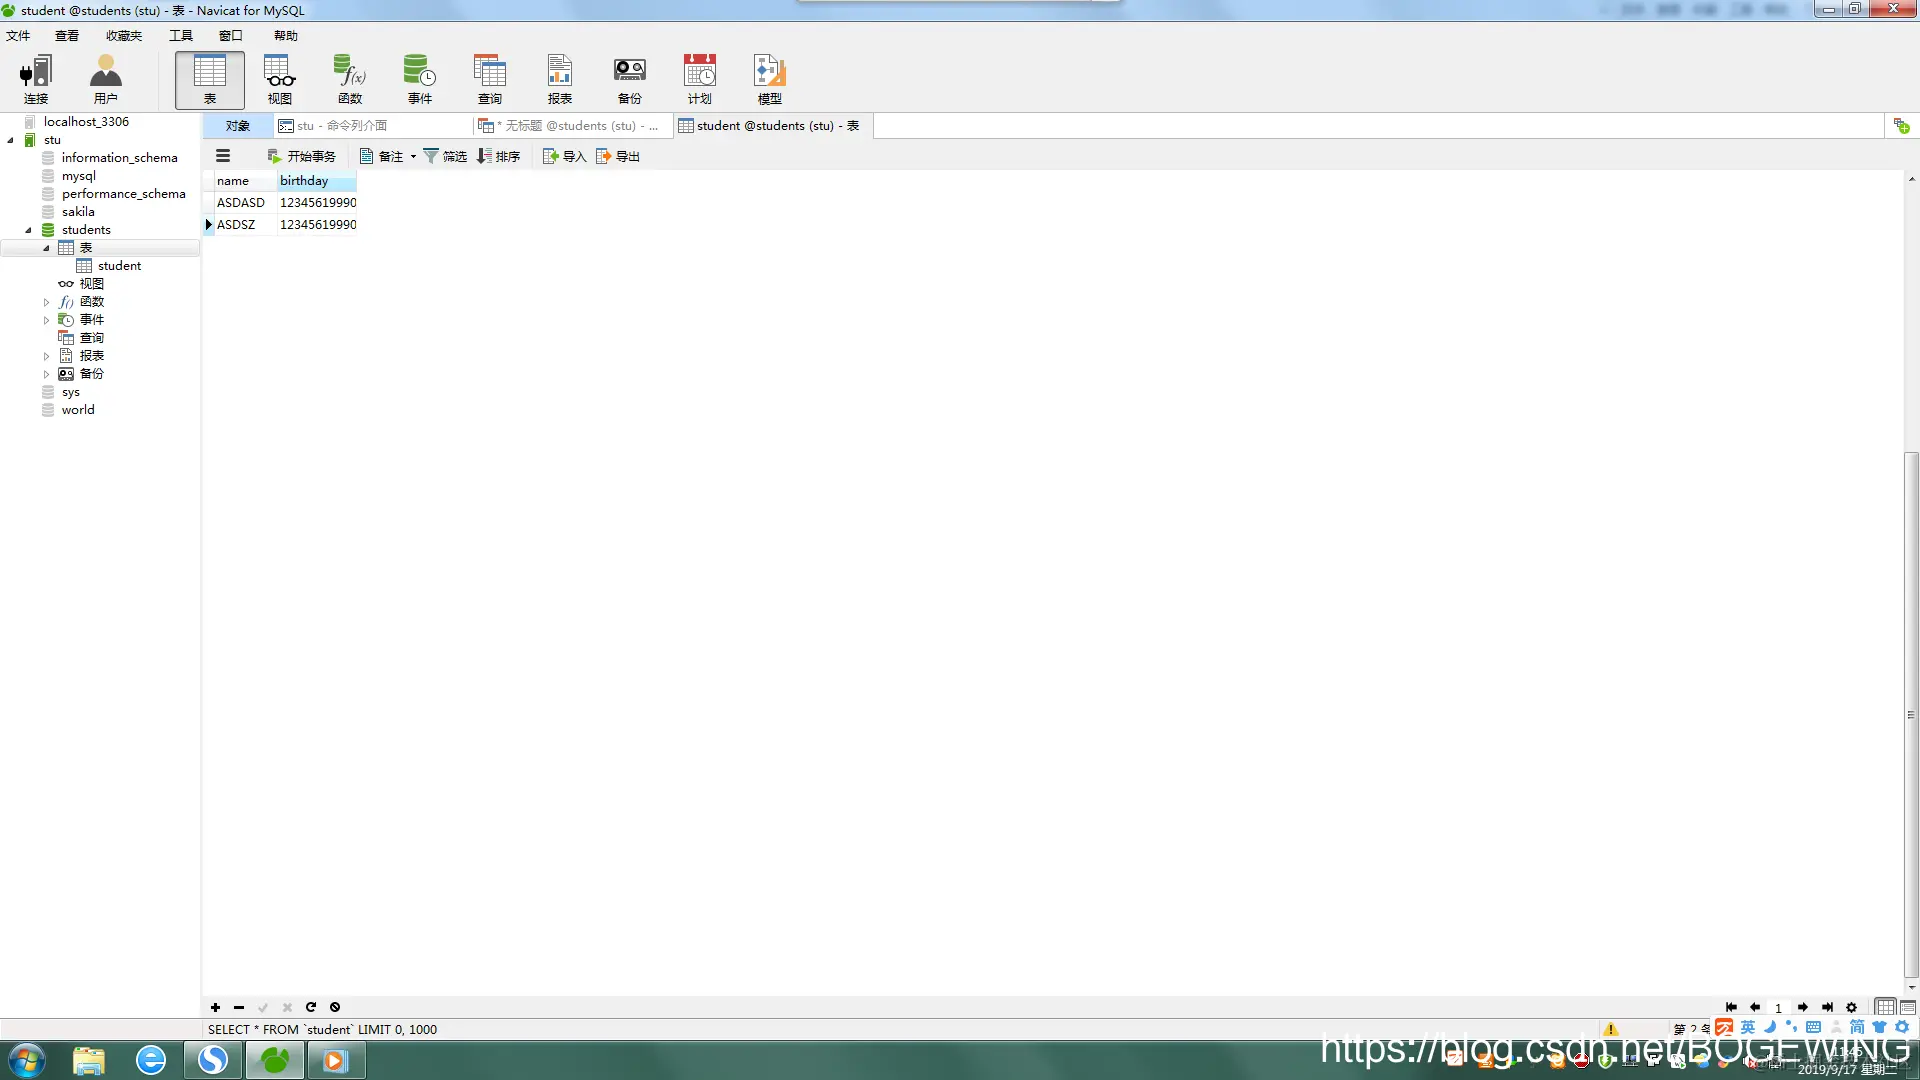The width and height of the screenshot is (1920, 1080).
Task: Click the add record plus button
Action: [215, 1007]
